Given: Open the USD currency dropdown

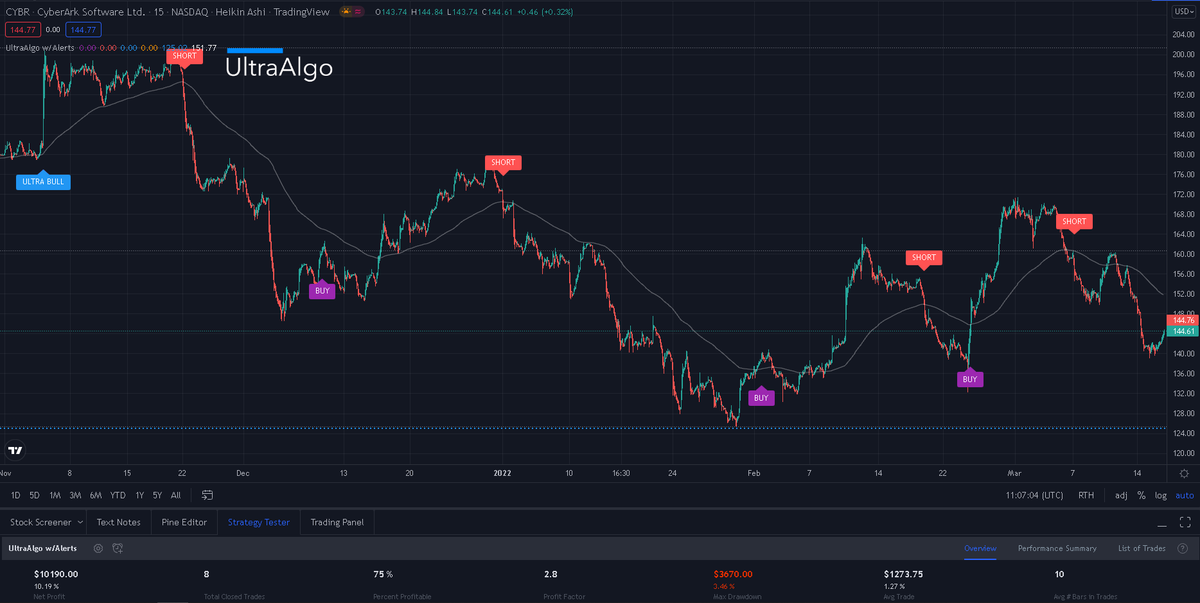Looking at the screenshot, I should point(1183,10).
